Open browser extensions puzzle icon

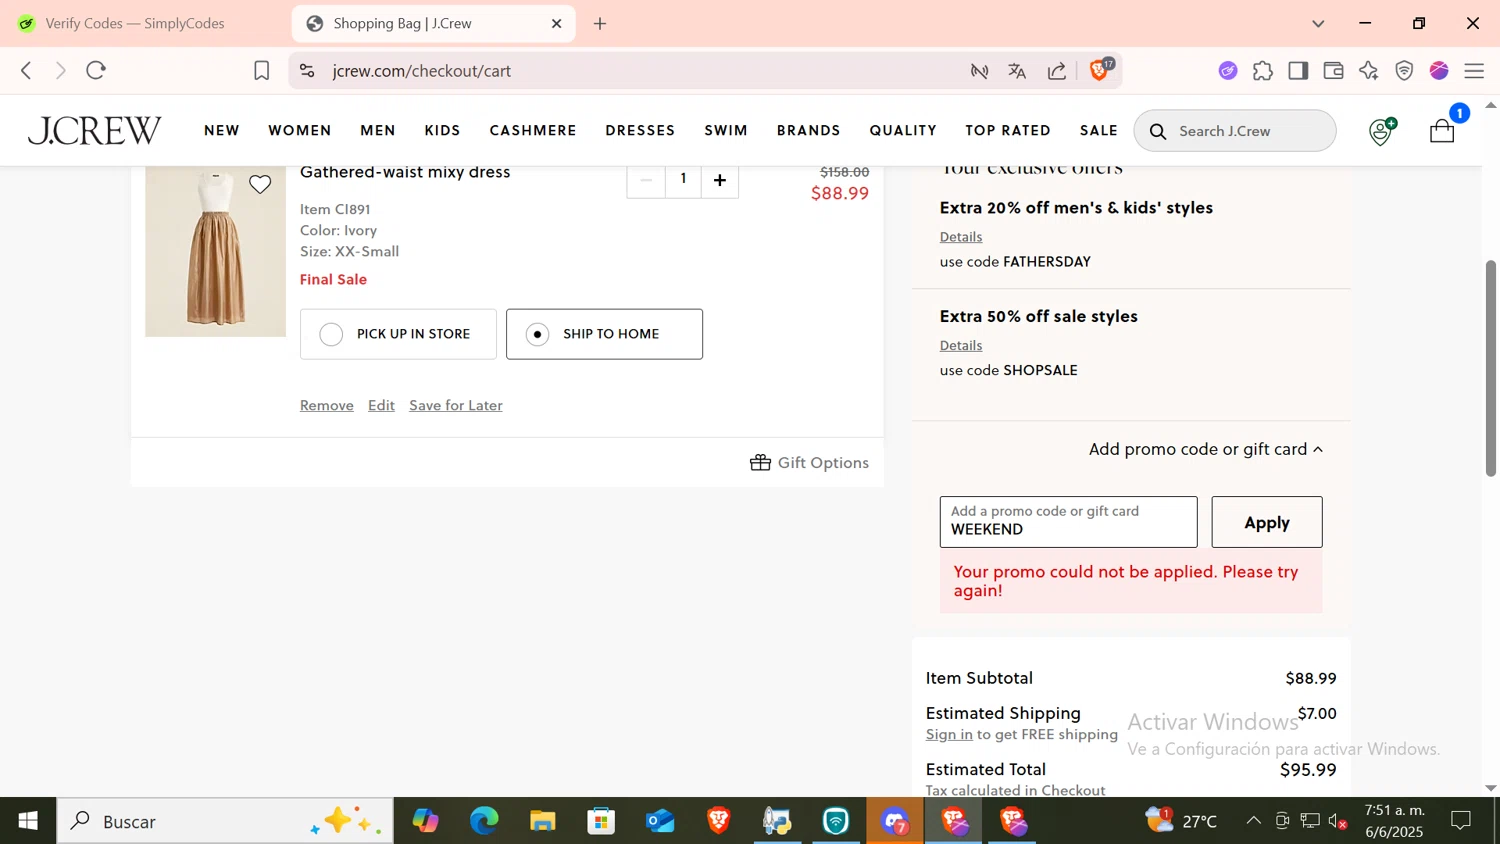point(1263,70)
